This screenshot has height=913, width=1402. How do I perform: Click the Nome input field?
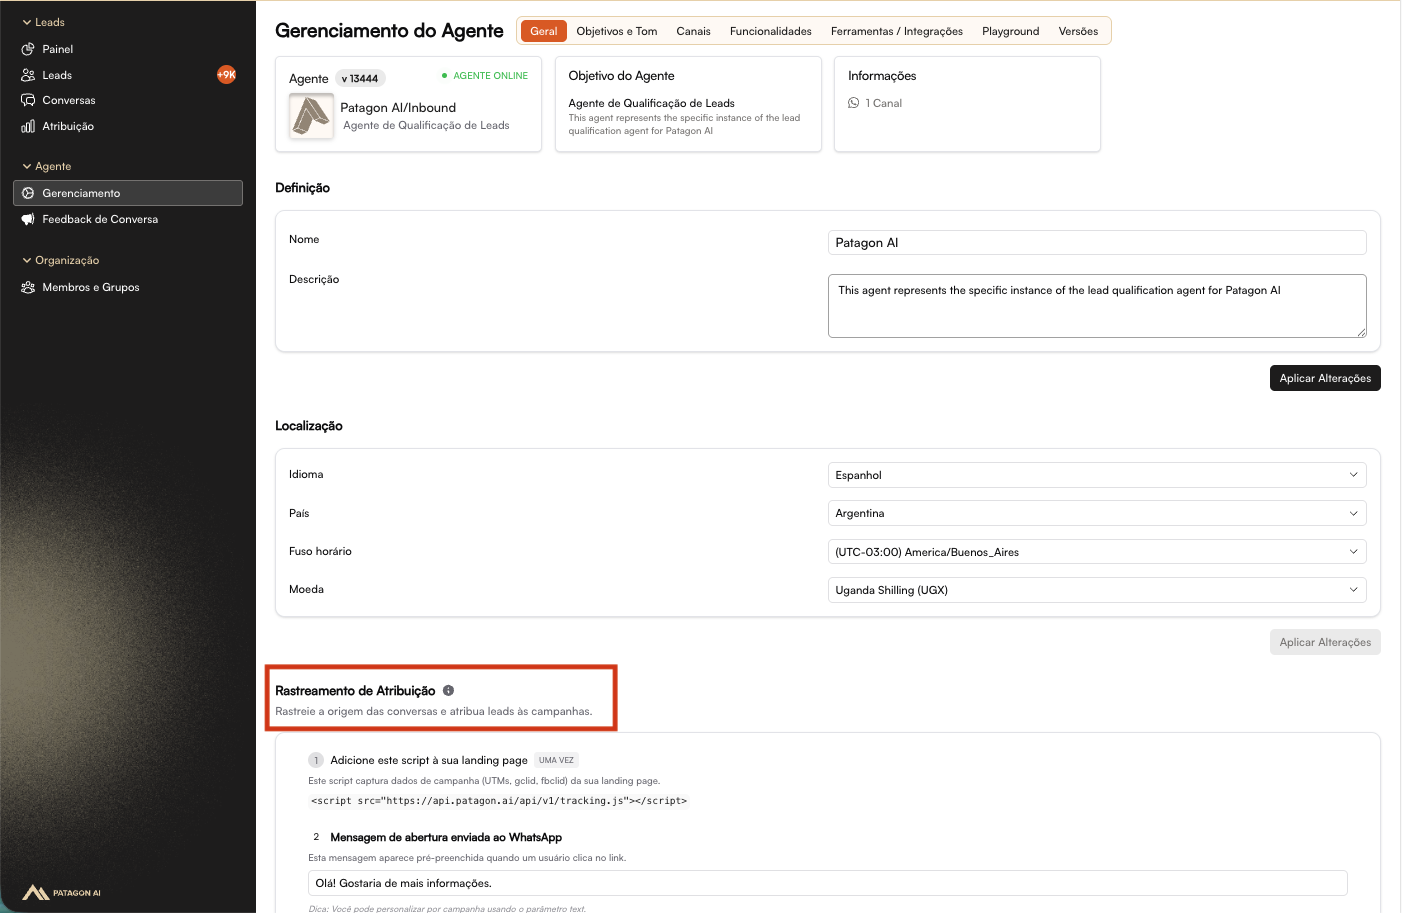[x=1096, y=243]
